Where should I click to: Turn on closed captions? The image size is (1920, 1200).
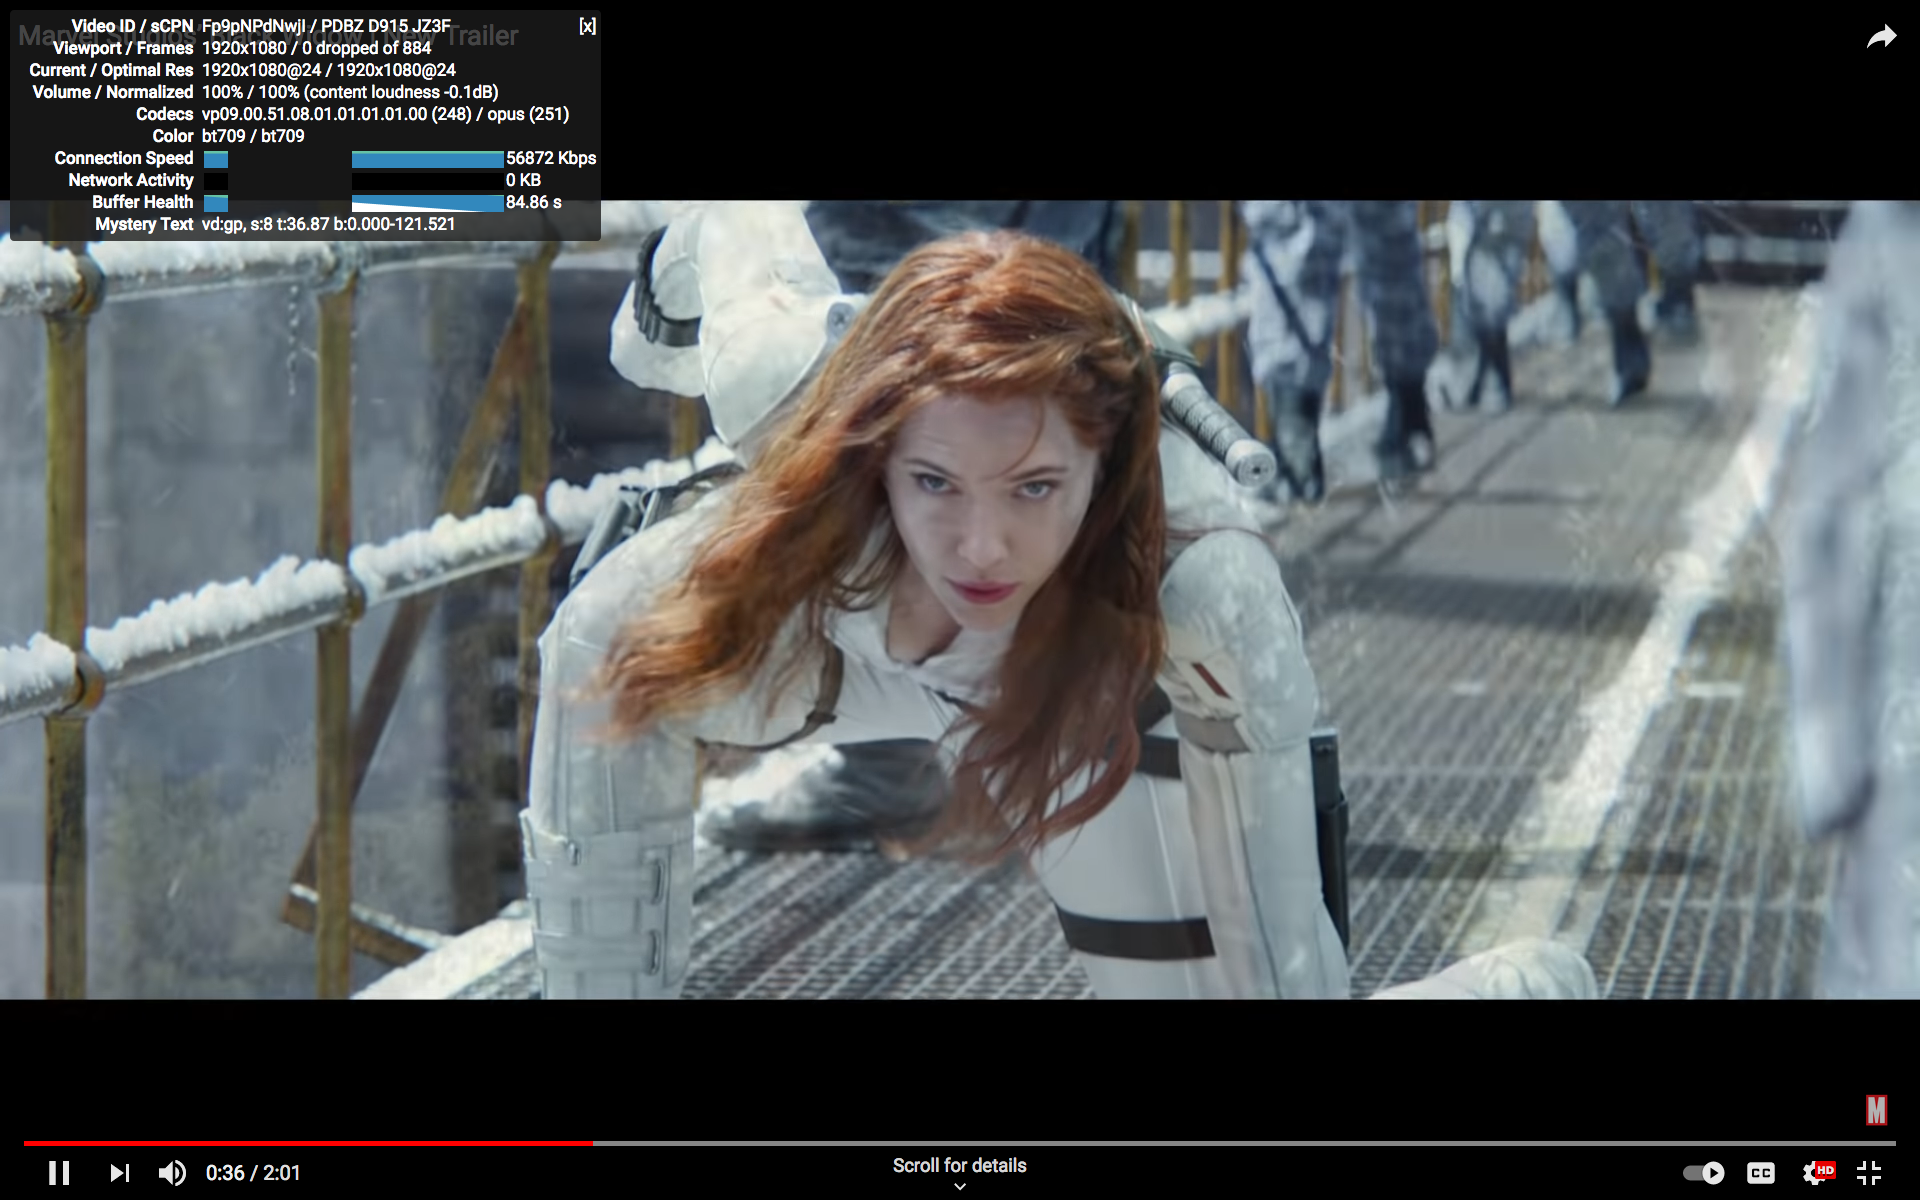(x=1761, y=1172)
